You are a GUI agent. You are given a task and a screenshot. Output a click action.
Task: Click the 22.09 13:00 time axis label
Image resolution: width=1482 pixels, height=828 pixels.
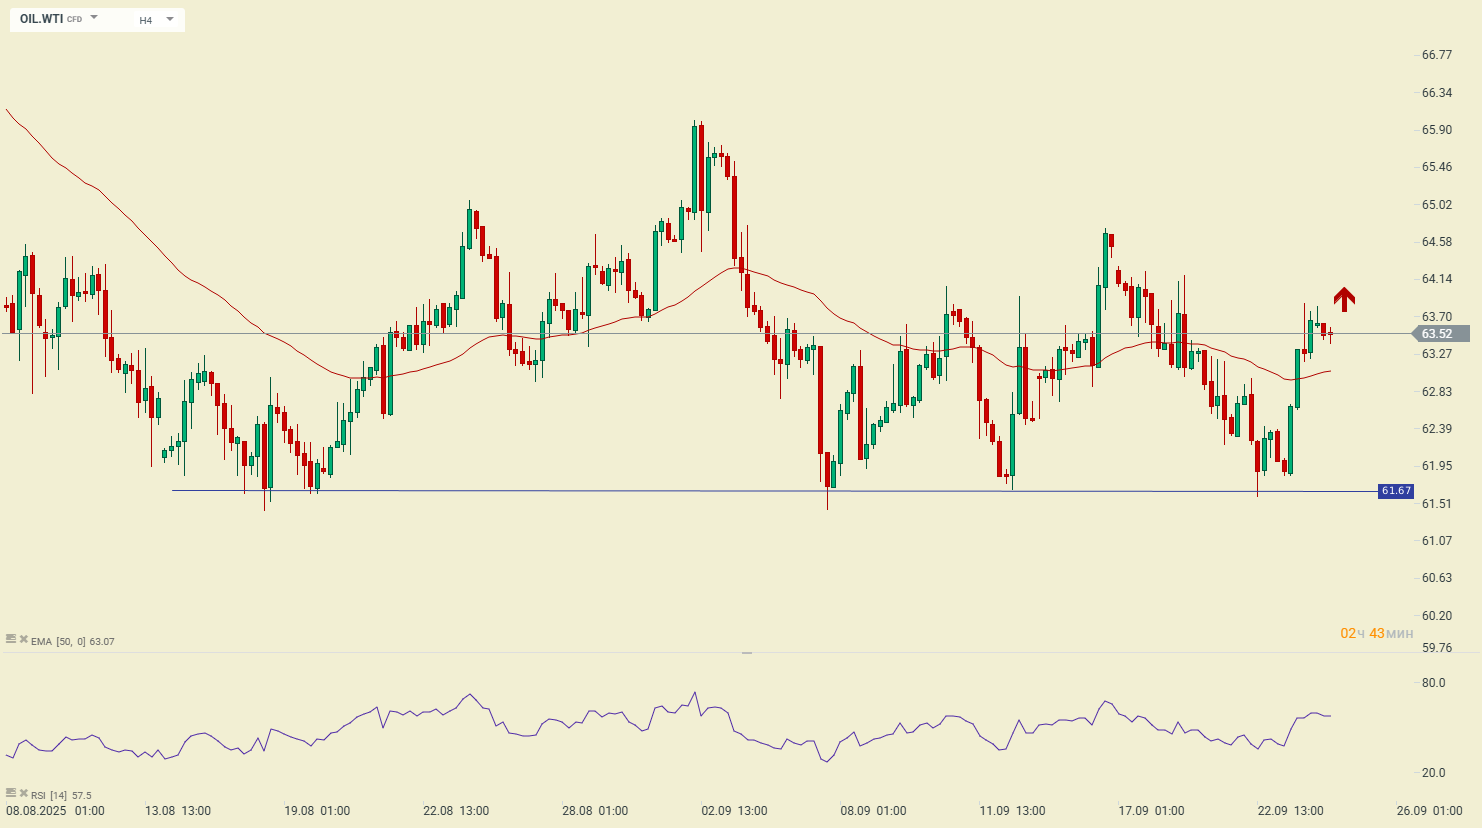pos(1290,811)
